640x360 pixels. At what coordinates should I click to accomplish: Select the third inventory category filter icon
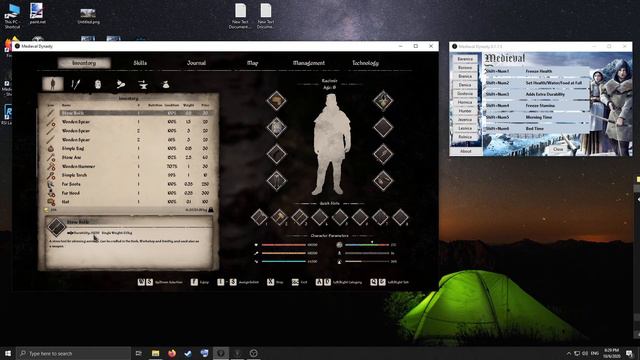98,84
